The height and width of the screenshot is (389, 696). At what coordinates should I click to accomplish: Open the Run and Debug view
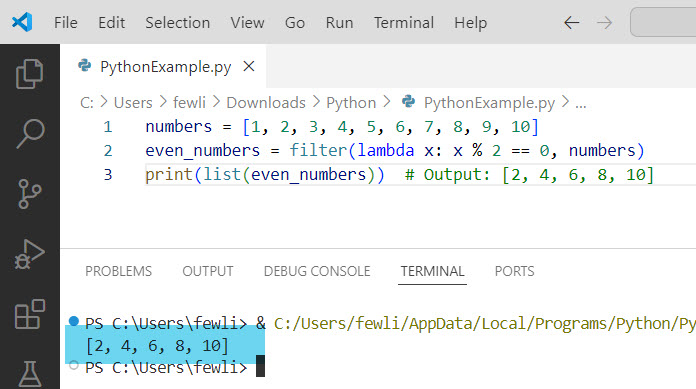click(x=30, y=254)
